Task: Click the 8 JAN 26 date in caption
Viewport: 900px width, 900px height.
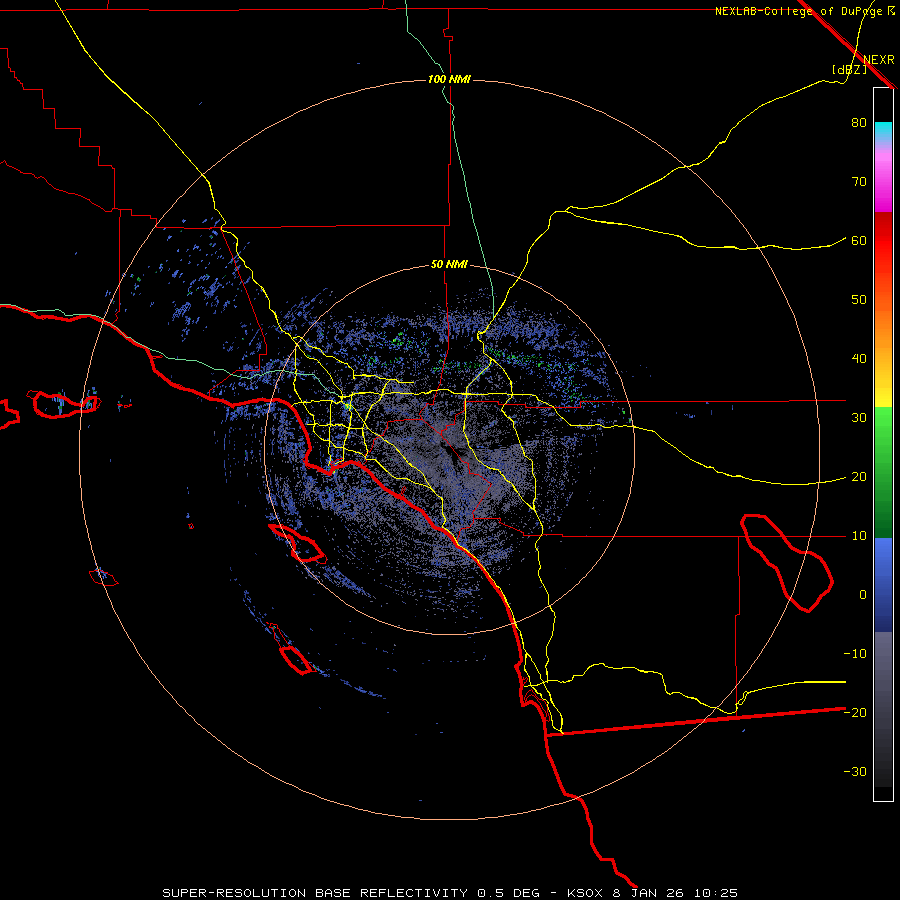Action: [x=649, y=893]
